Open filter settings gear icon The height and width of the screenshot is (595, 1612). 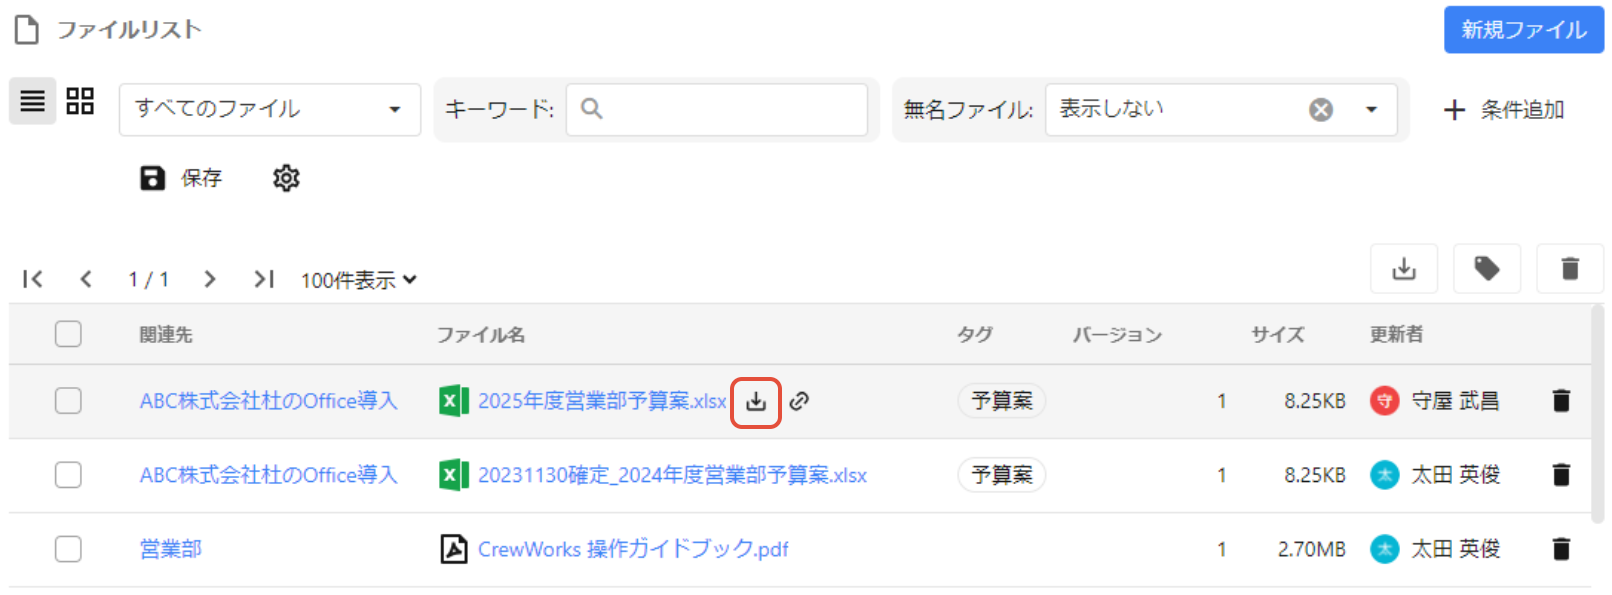click(x=286, y=178)
